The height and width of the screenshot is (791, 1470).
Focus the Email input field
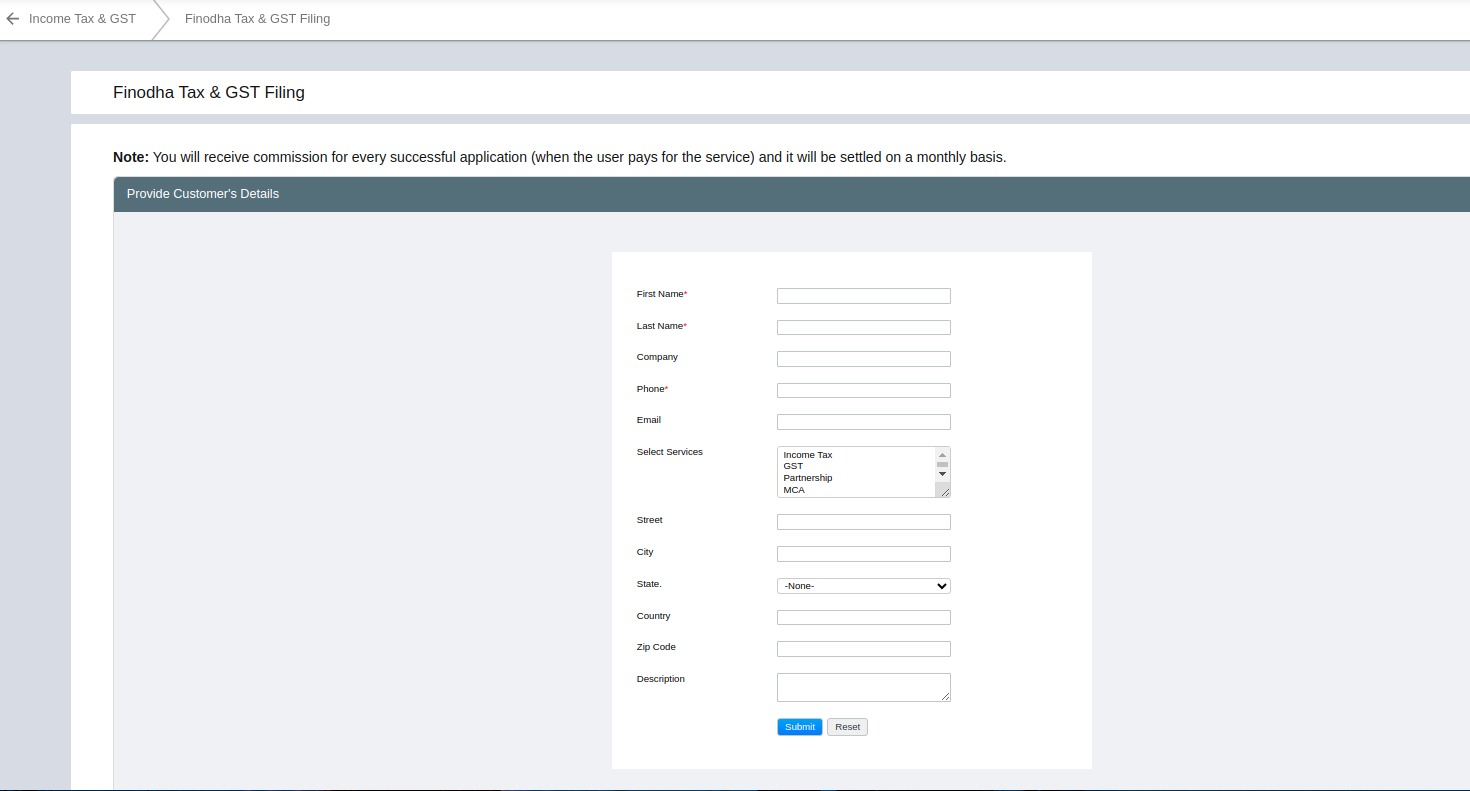pos(863,422)
